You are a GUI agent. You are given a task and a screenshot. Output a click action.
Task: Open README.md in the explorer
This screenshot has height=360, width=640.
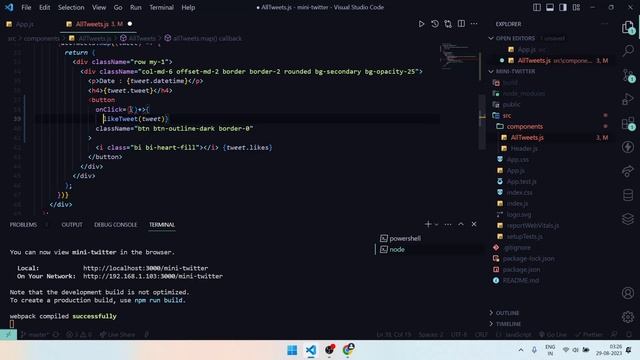520,281
